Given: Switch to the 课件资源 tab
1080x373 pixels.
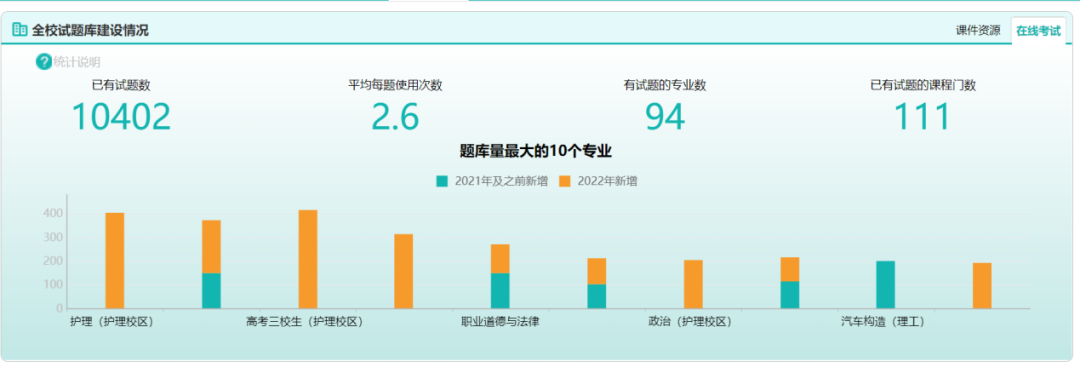Looking at the screenshot, I should coord(978,30).
